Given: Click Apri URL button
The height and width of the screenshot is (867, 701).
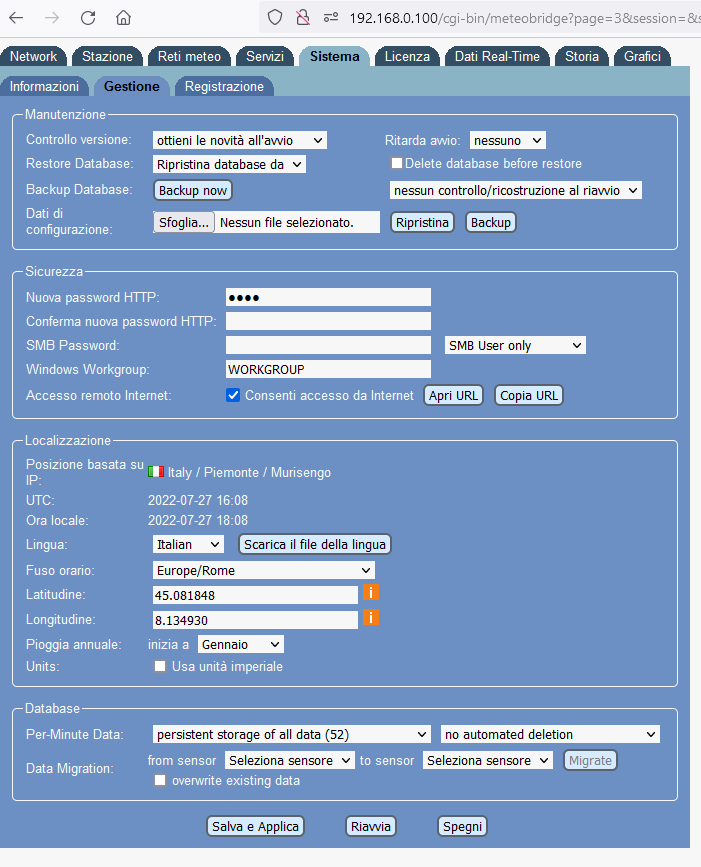Looking at the screenshot, I should (453, 395).
